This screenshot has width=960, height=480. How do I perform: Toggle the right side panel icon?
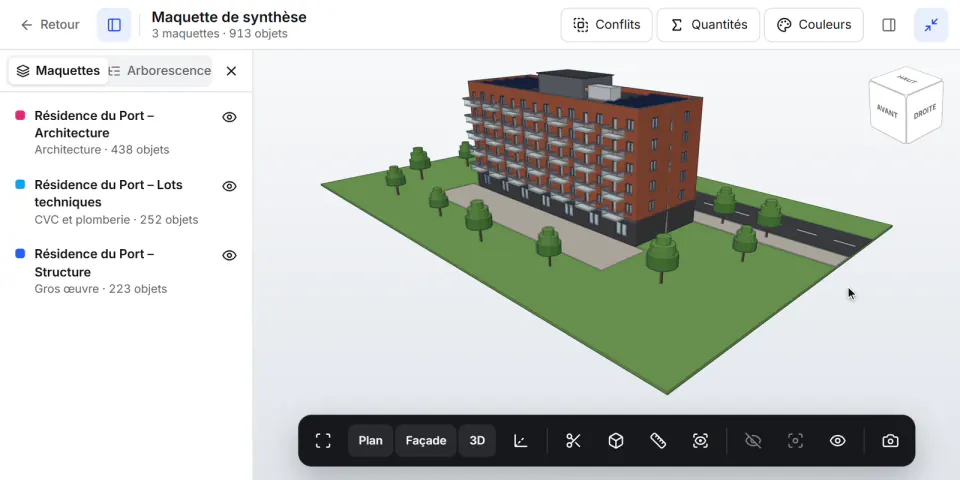[889, 24]
